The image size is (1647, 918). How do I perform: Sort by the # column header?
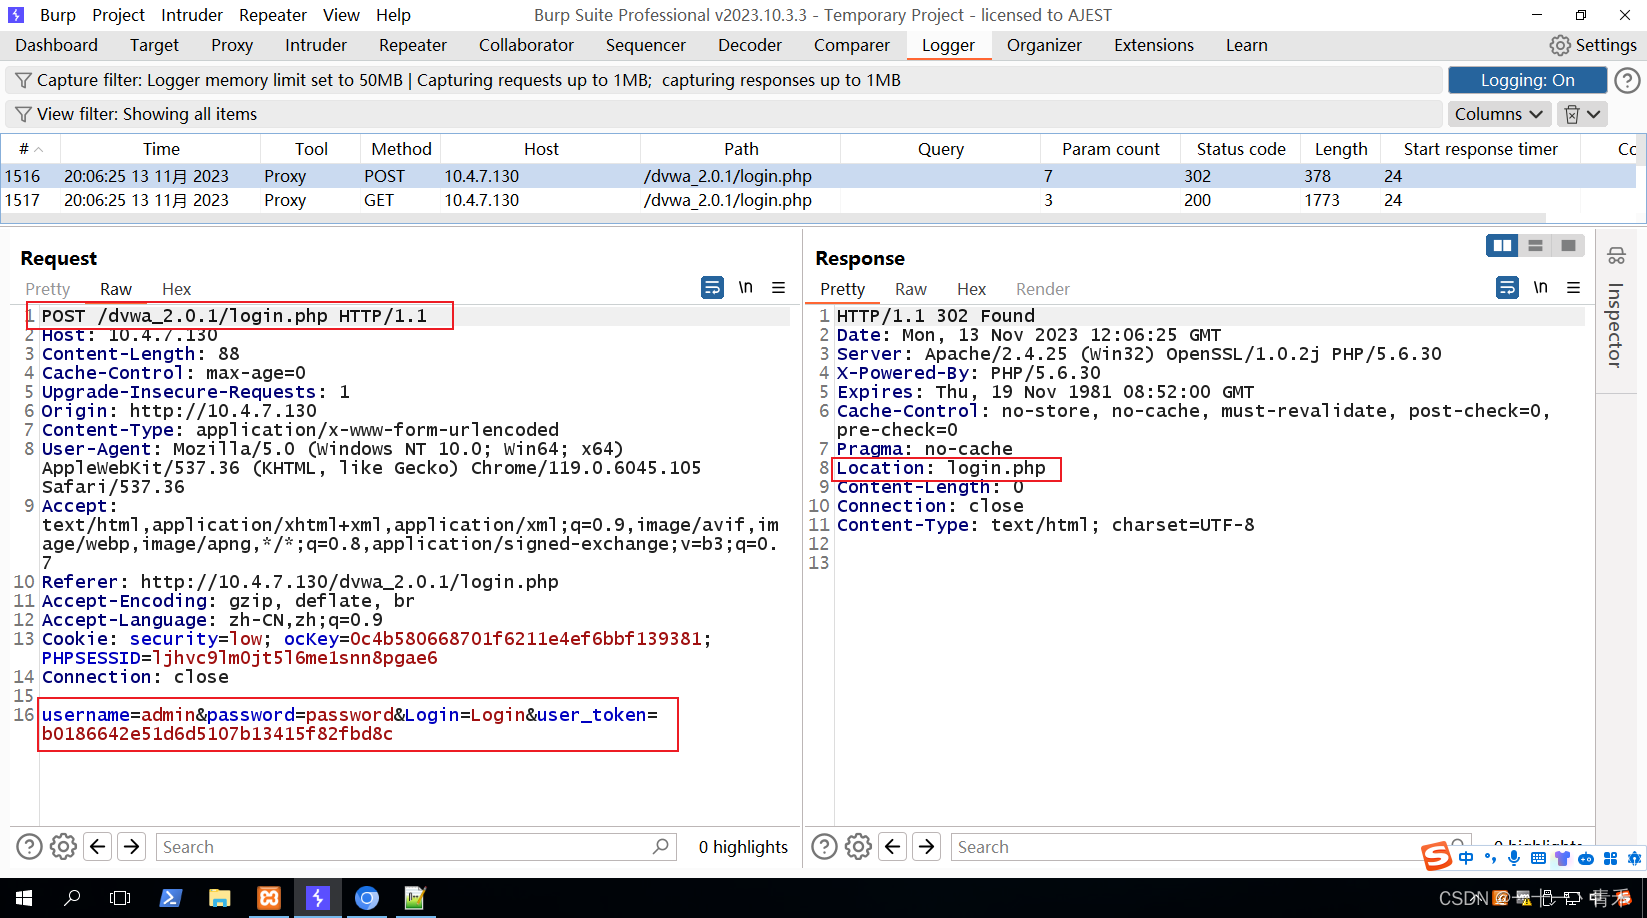pyautogui.click(x=30, y=149)
